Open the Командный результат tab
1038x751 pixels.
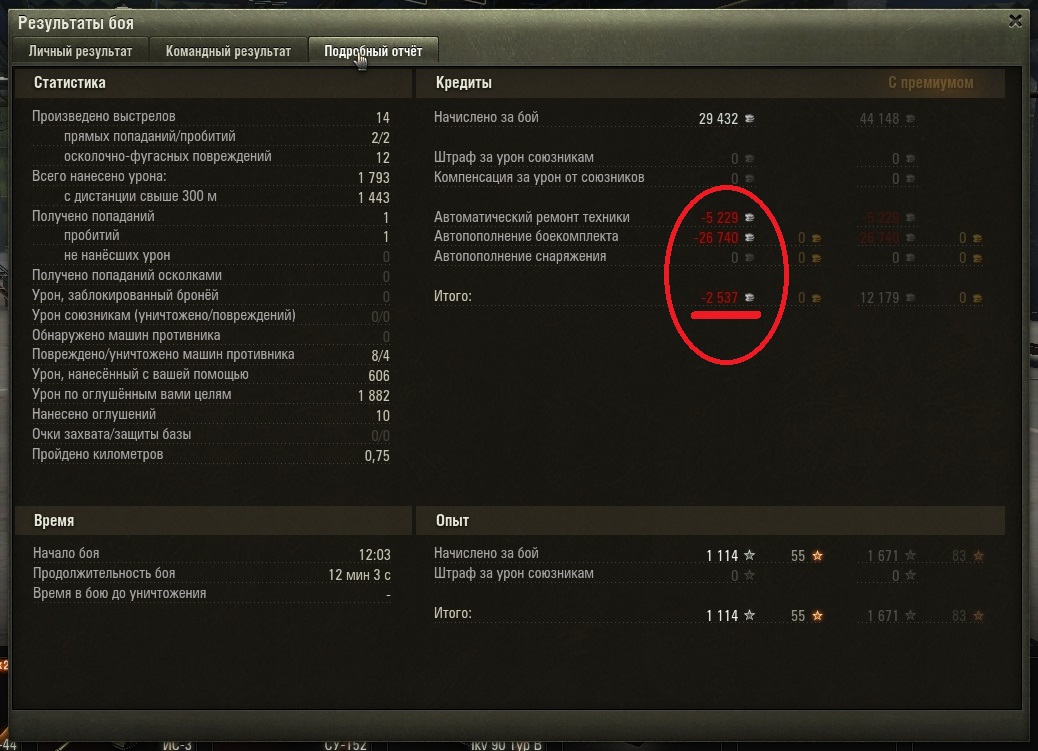pyautogui.click(x=228, y=51)
